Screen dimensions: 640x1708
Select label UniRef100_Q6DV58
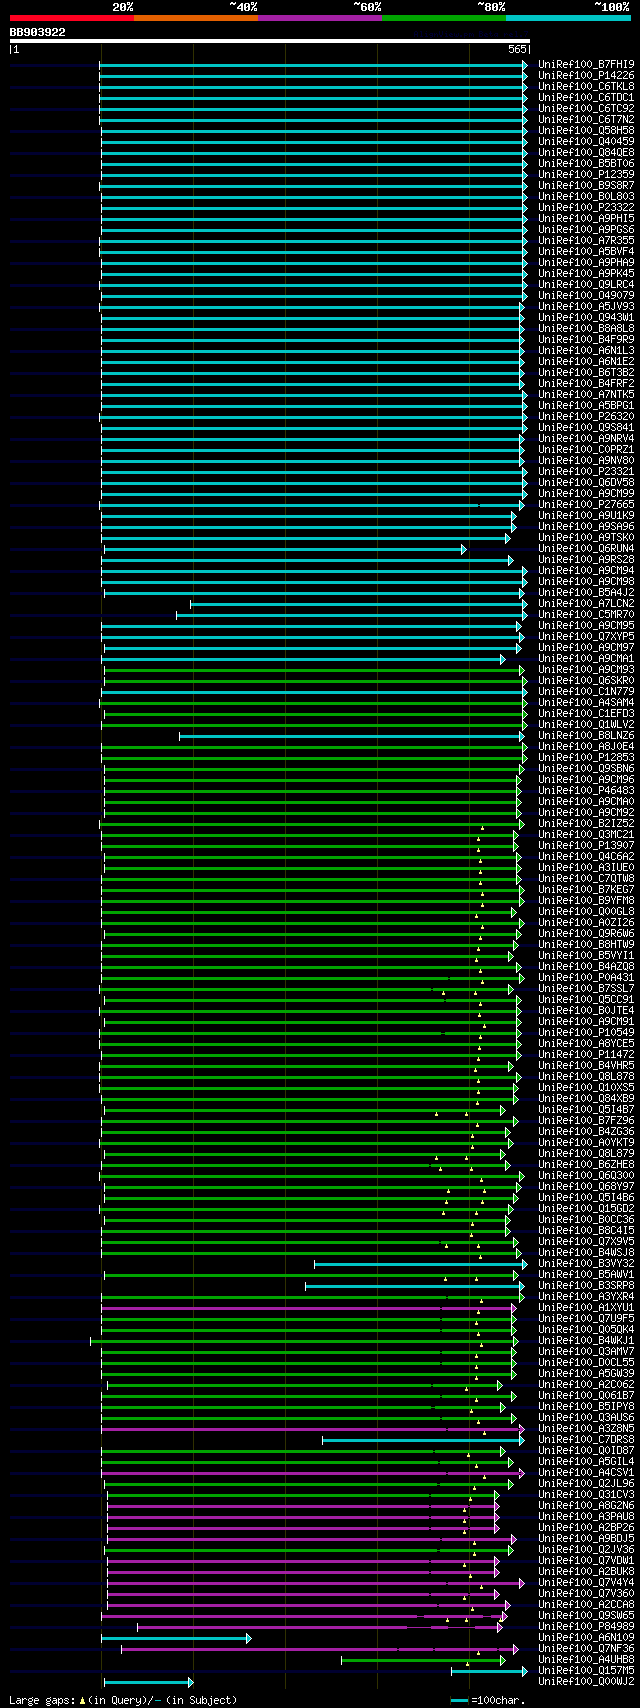coord(586,482)
